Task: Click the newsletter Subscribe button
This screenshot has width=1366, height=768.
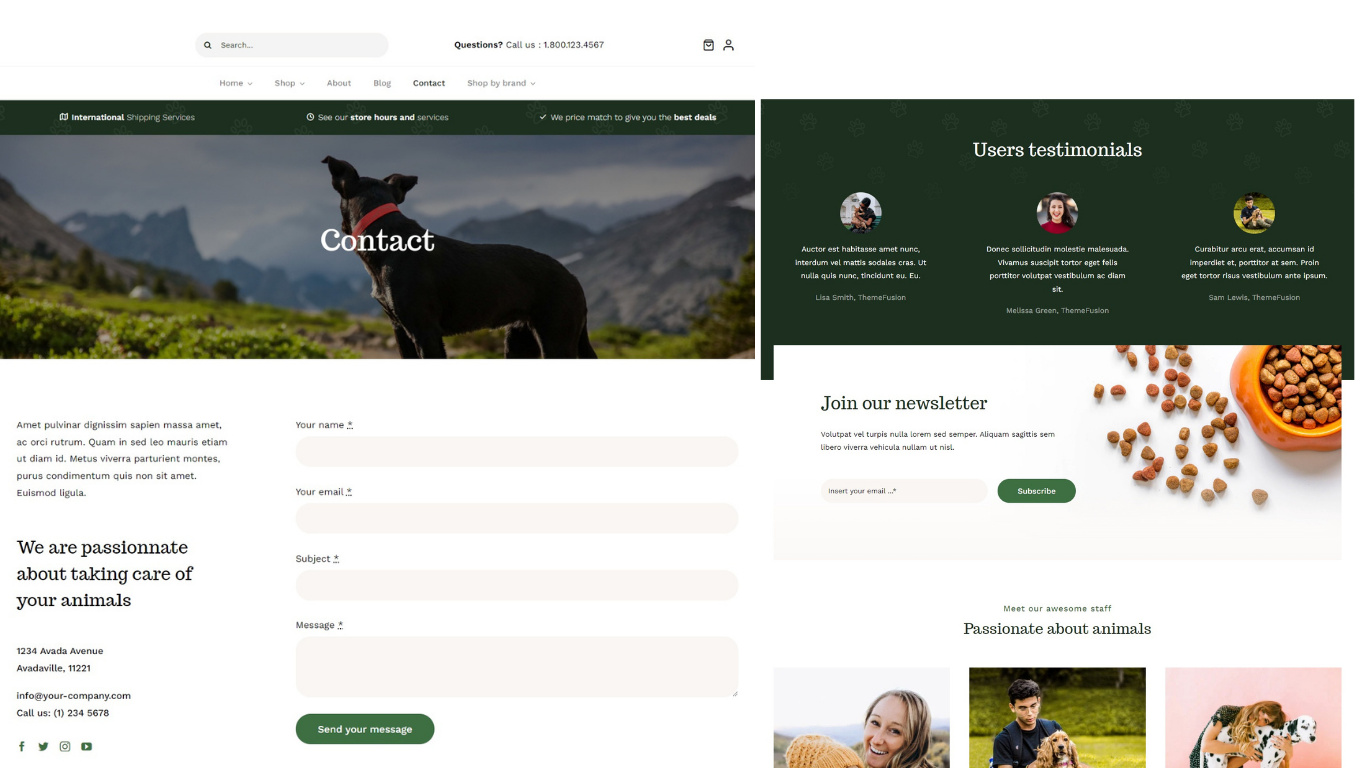Action: pos(1036,491)
